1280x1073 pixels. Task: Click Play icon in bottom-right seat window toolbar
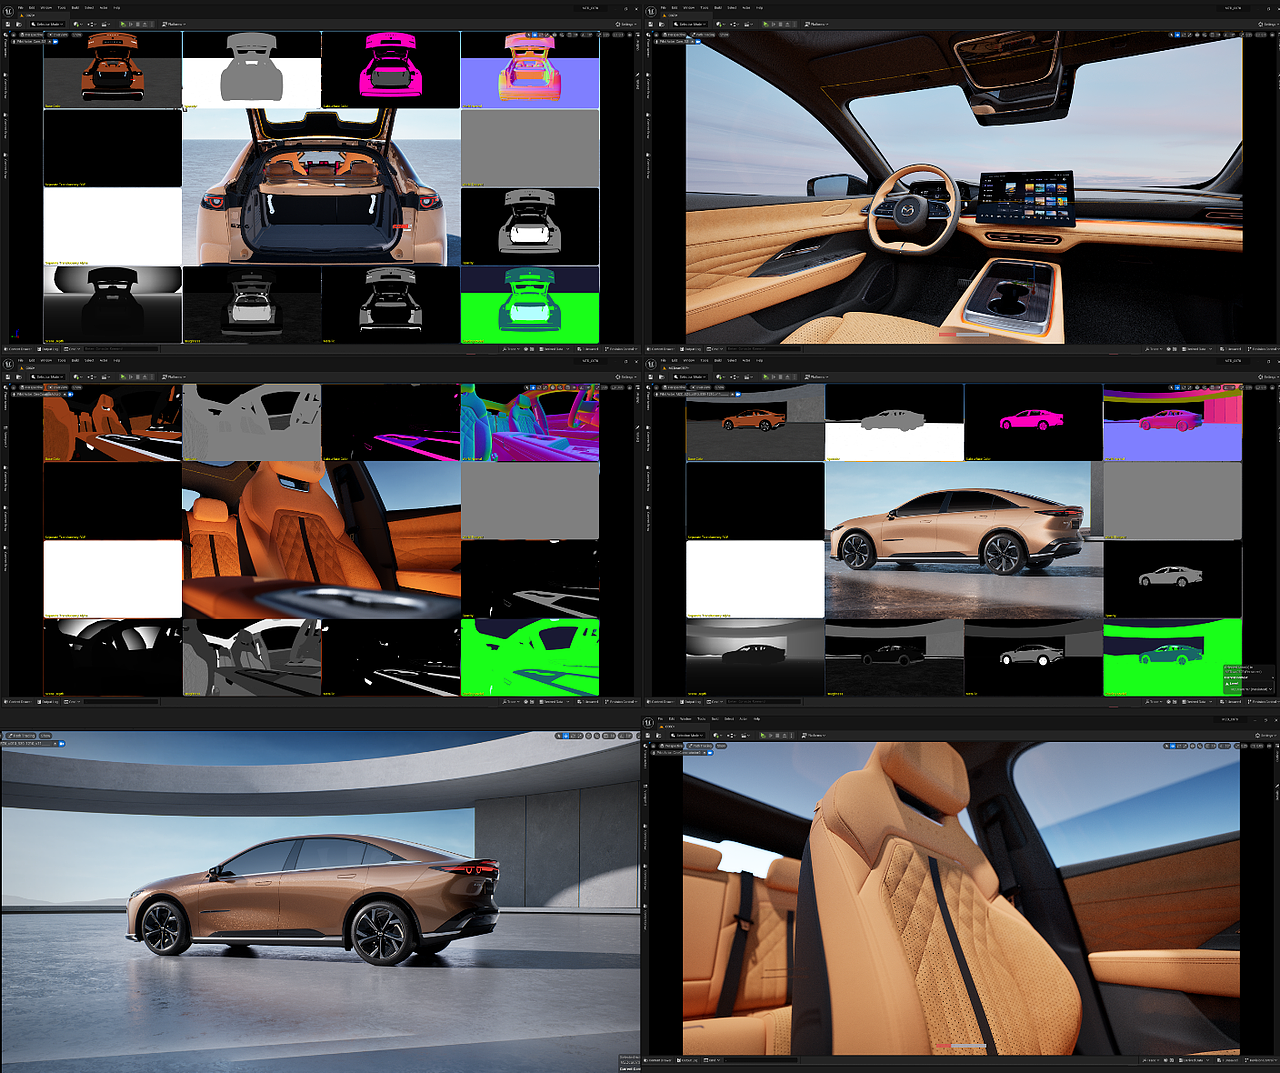[763, 735]
